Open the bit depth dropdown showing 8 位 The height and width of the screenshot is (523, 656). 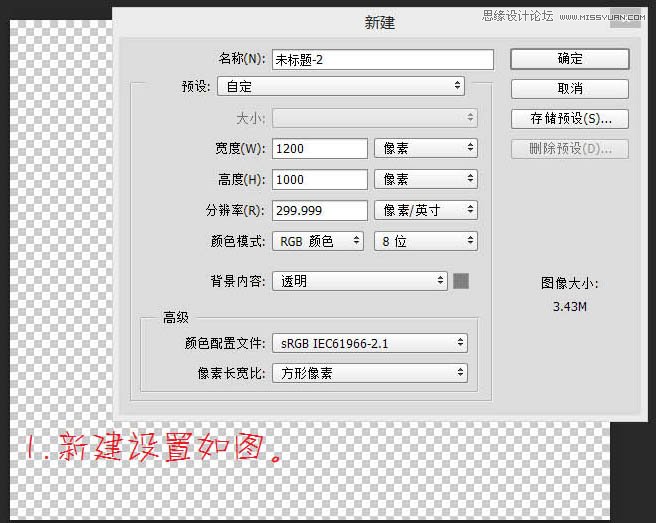point(425,241)
